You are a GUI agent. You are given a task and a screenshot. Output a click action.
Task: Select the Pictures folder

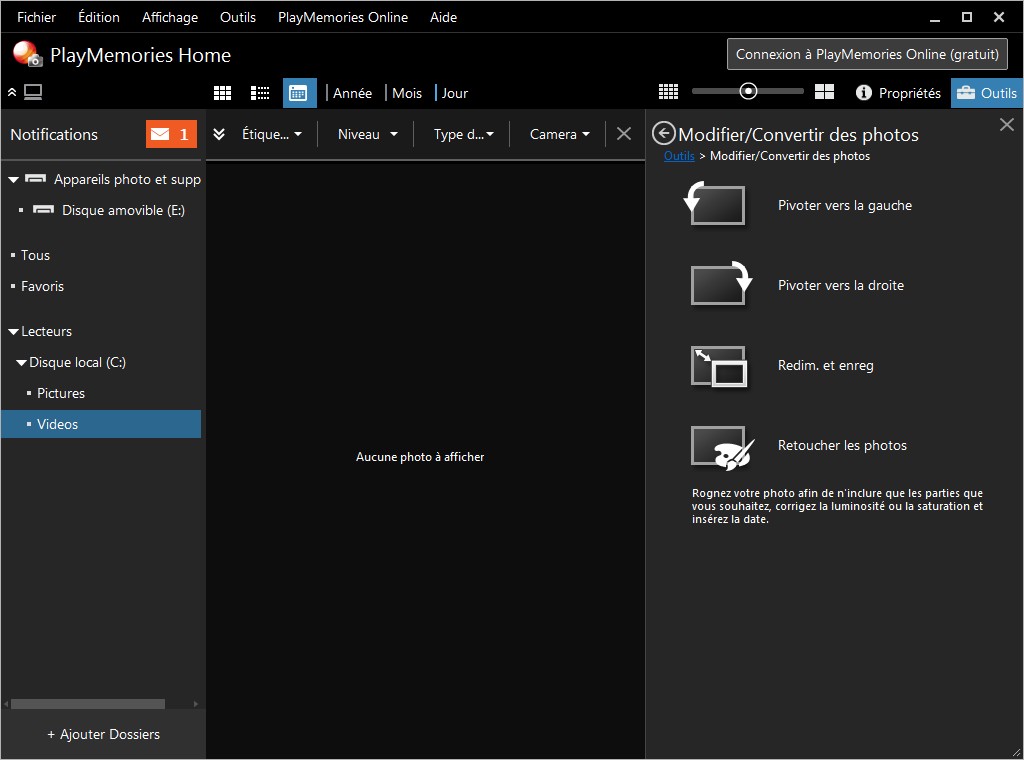61,393
